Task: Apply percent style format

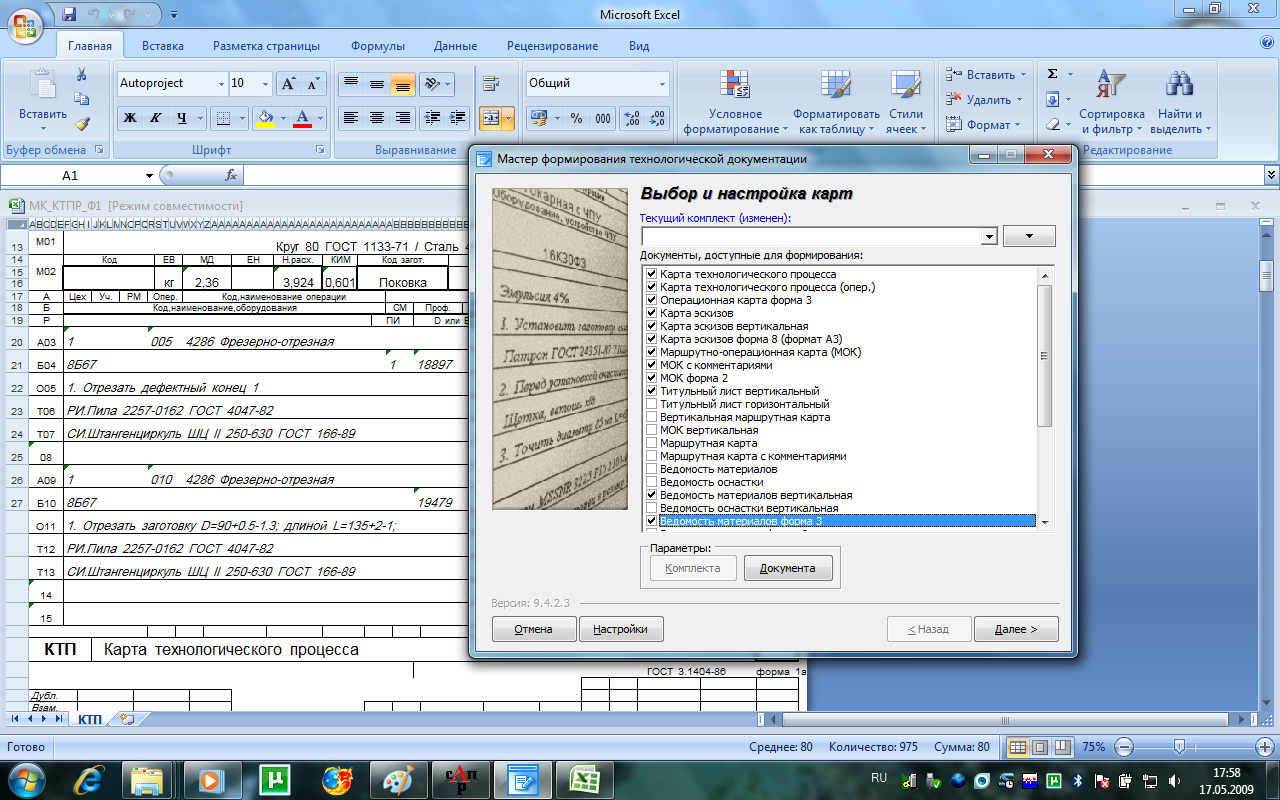Action: [576, 118]
